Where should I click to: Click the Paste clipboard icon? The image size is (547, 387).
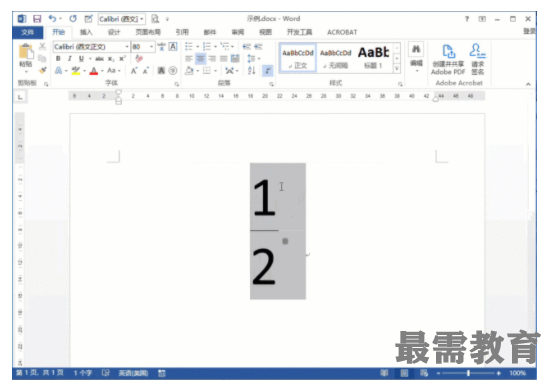[26, 52]
